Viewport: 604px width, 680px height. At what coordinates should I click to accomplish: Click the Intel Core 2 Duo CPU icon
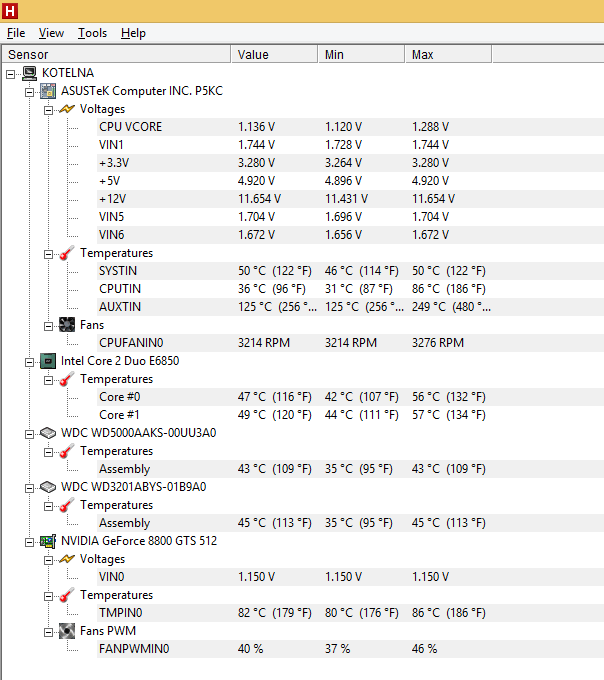coord(48,361)
